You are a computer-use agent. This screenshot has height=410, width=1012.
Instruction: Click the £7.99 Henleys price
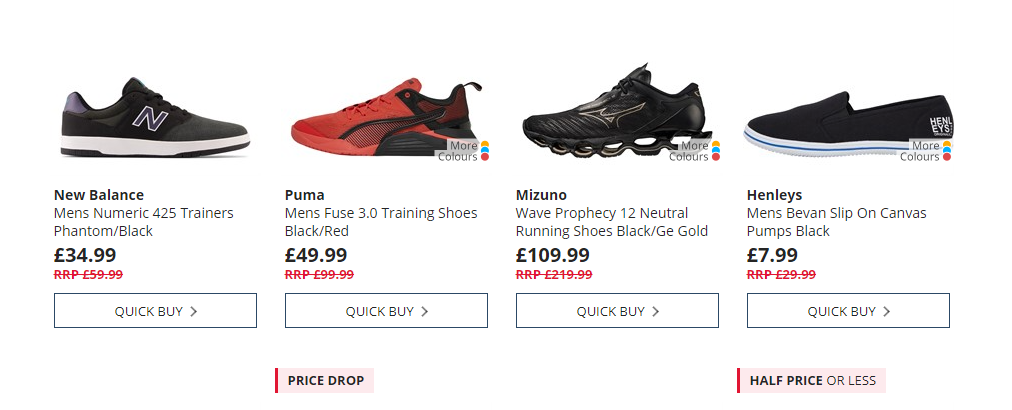pyautogui.click(x=772, y=255)
